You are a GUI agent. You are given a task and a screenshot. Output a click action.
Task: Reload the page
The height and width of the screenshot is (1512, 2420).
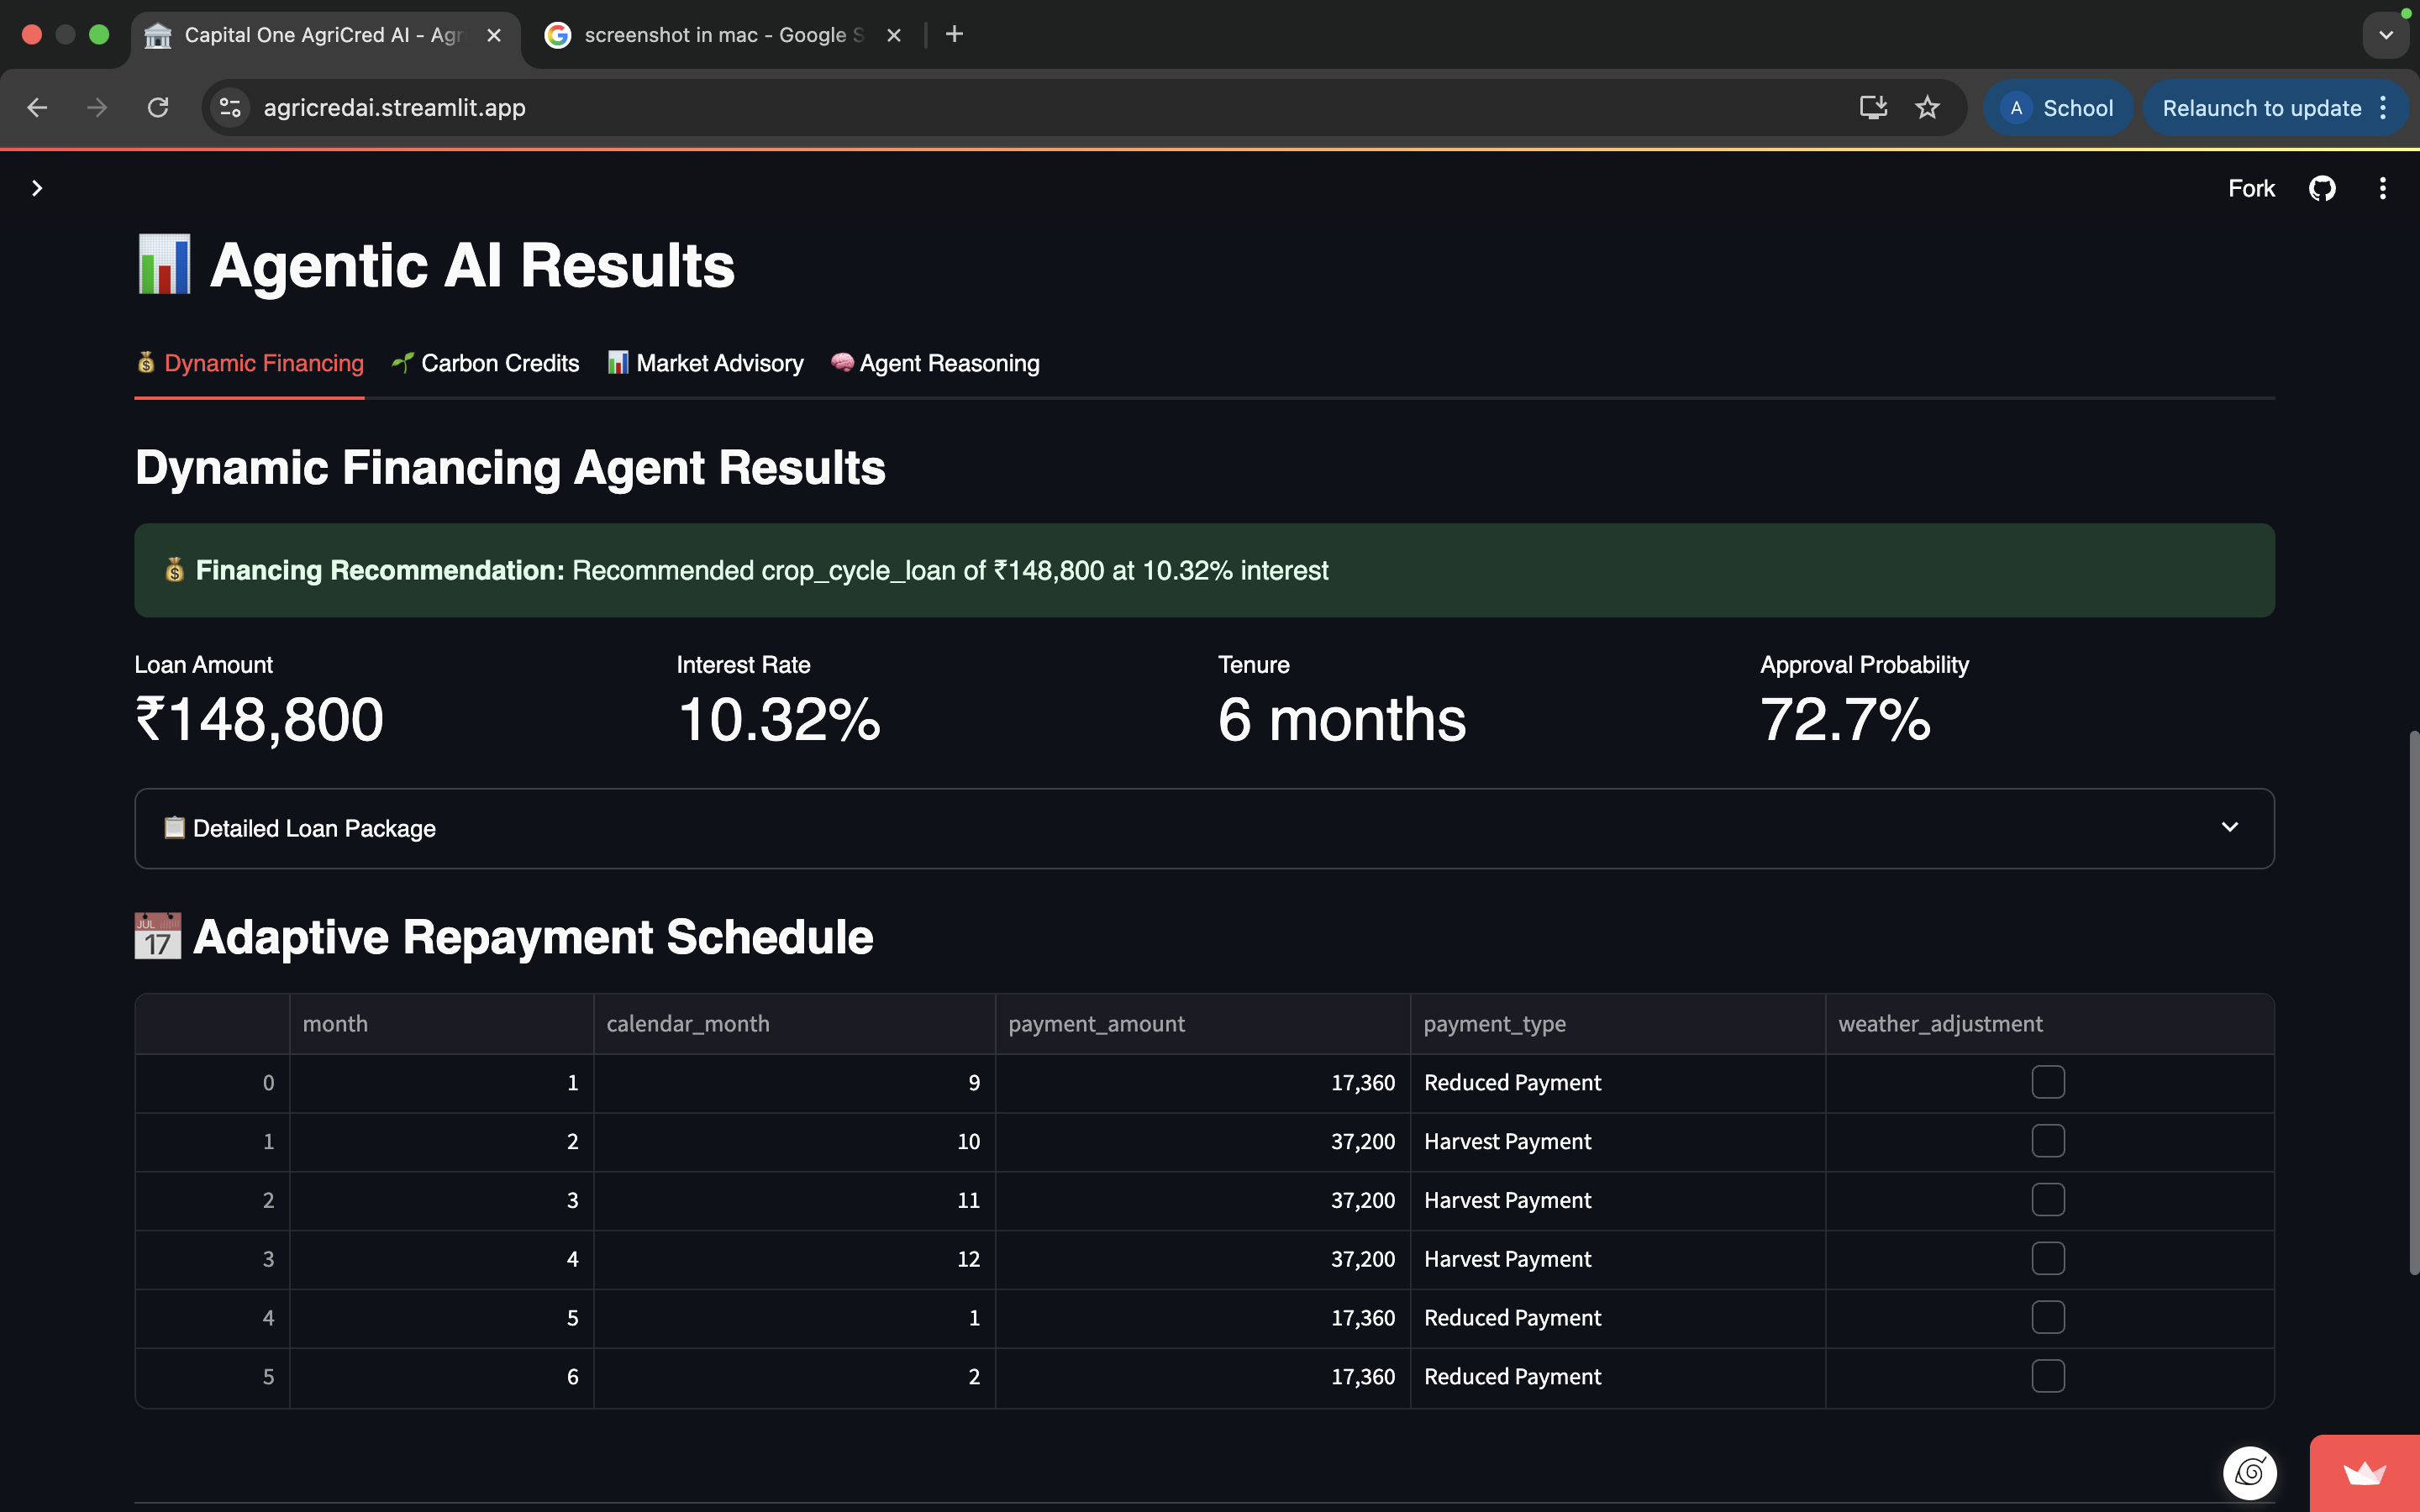pos(158,107)
